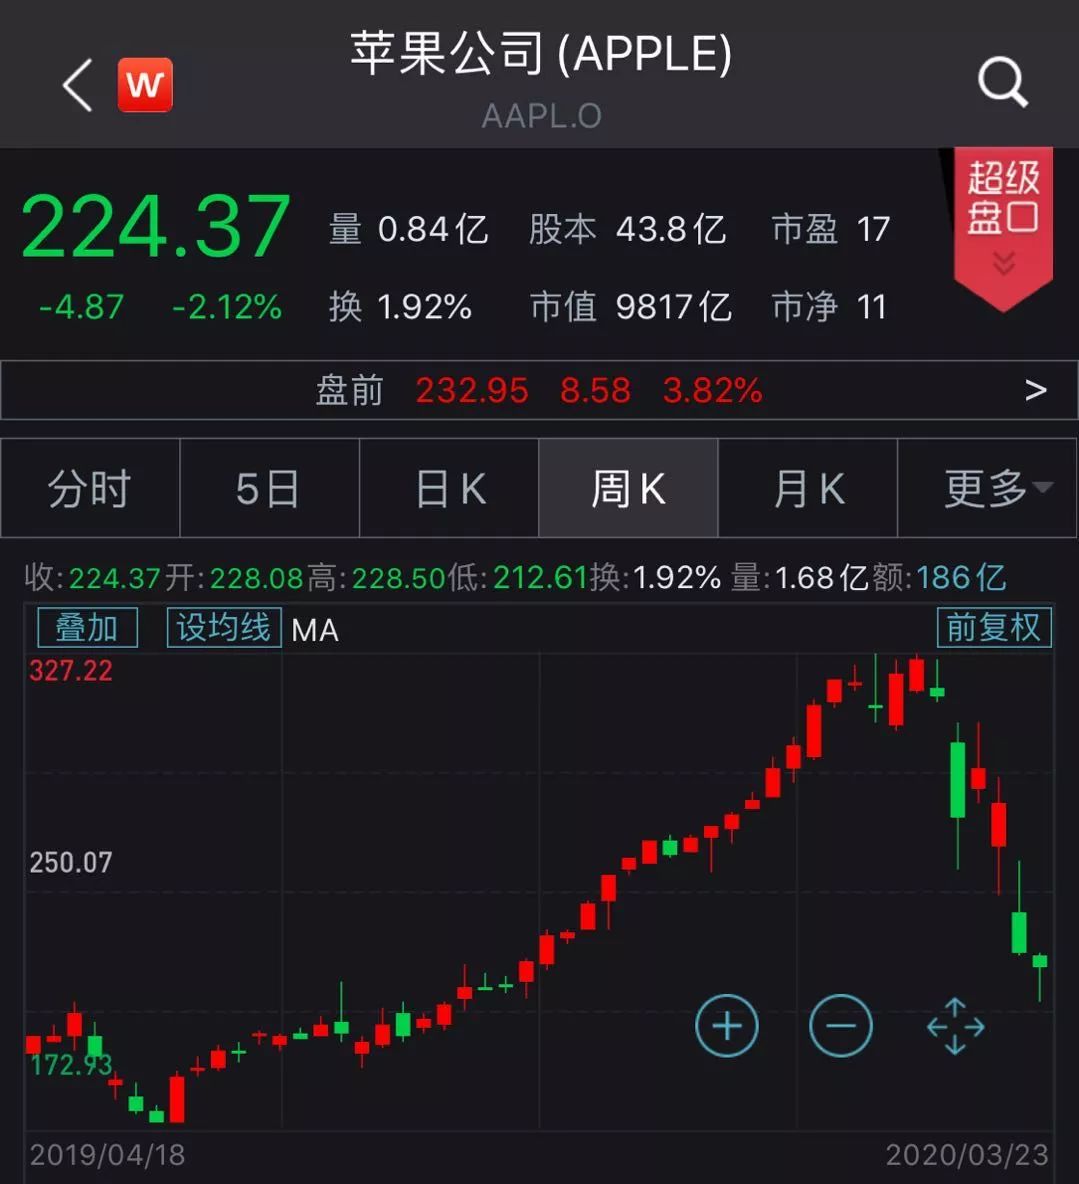Toggle the 前复权 adjustment option
Image resolution: width=1079 pixels, height=1184 pixels.
(994, 628)
